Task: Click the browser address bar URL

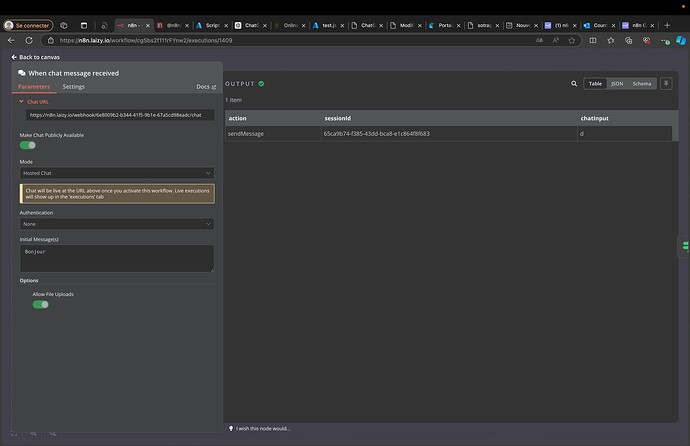Action: (x=146, y=40)
